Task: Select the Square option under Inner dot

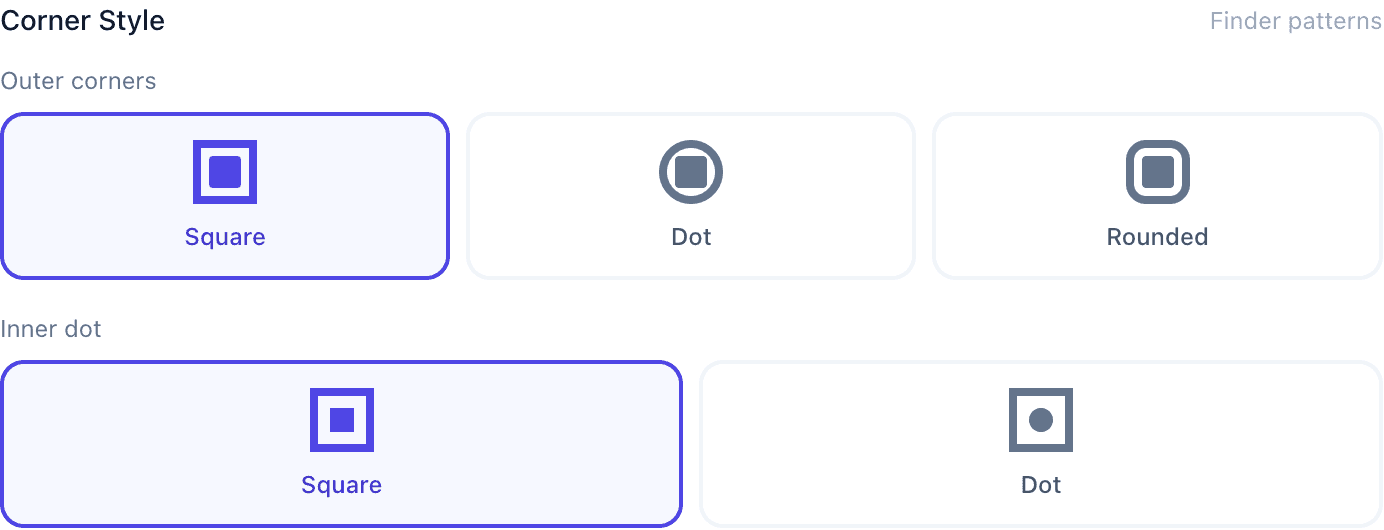Action: pyautogui.click(x=342, y=444)
